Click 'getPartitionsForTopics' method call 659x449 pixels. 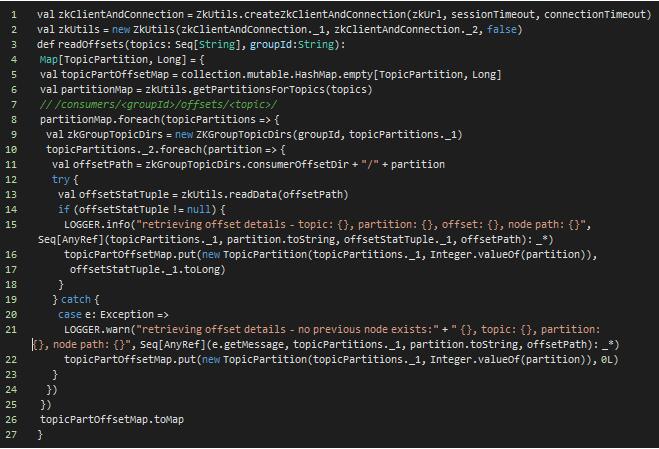(x=259, y=90)
